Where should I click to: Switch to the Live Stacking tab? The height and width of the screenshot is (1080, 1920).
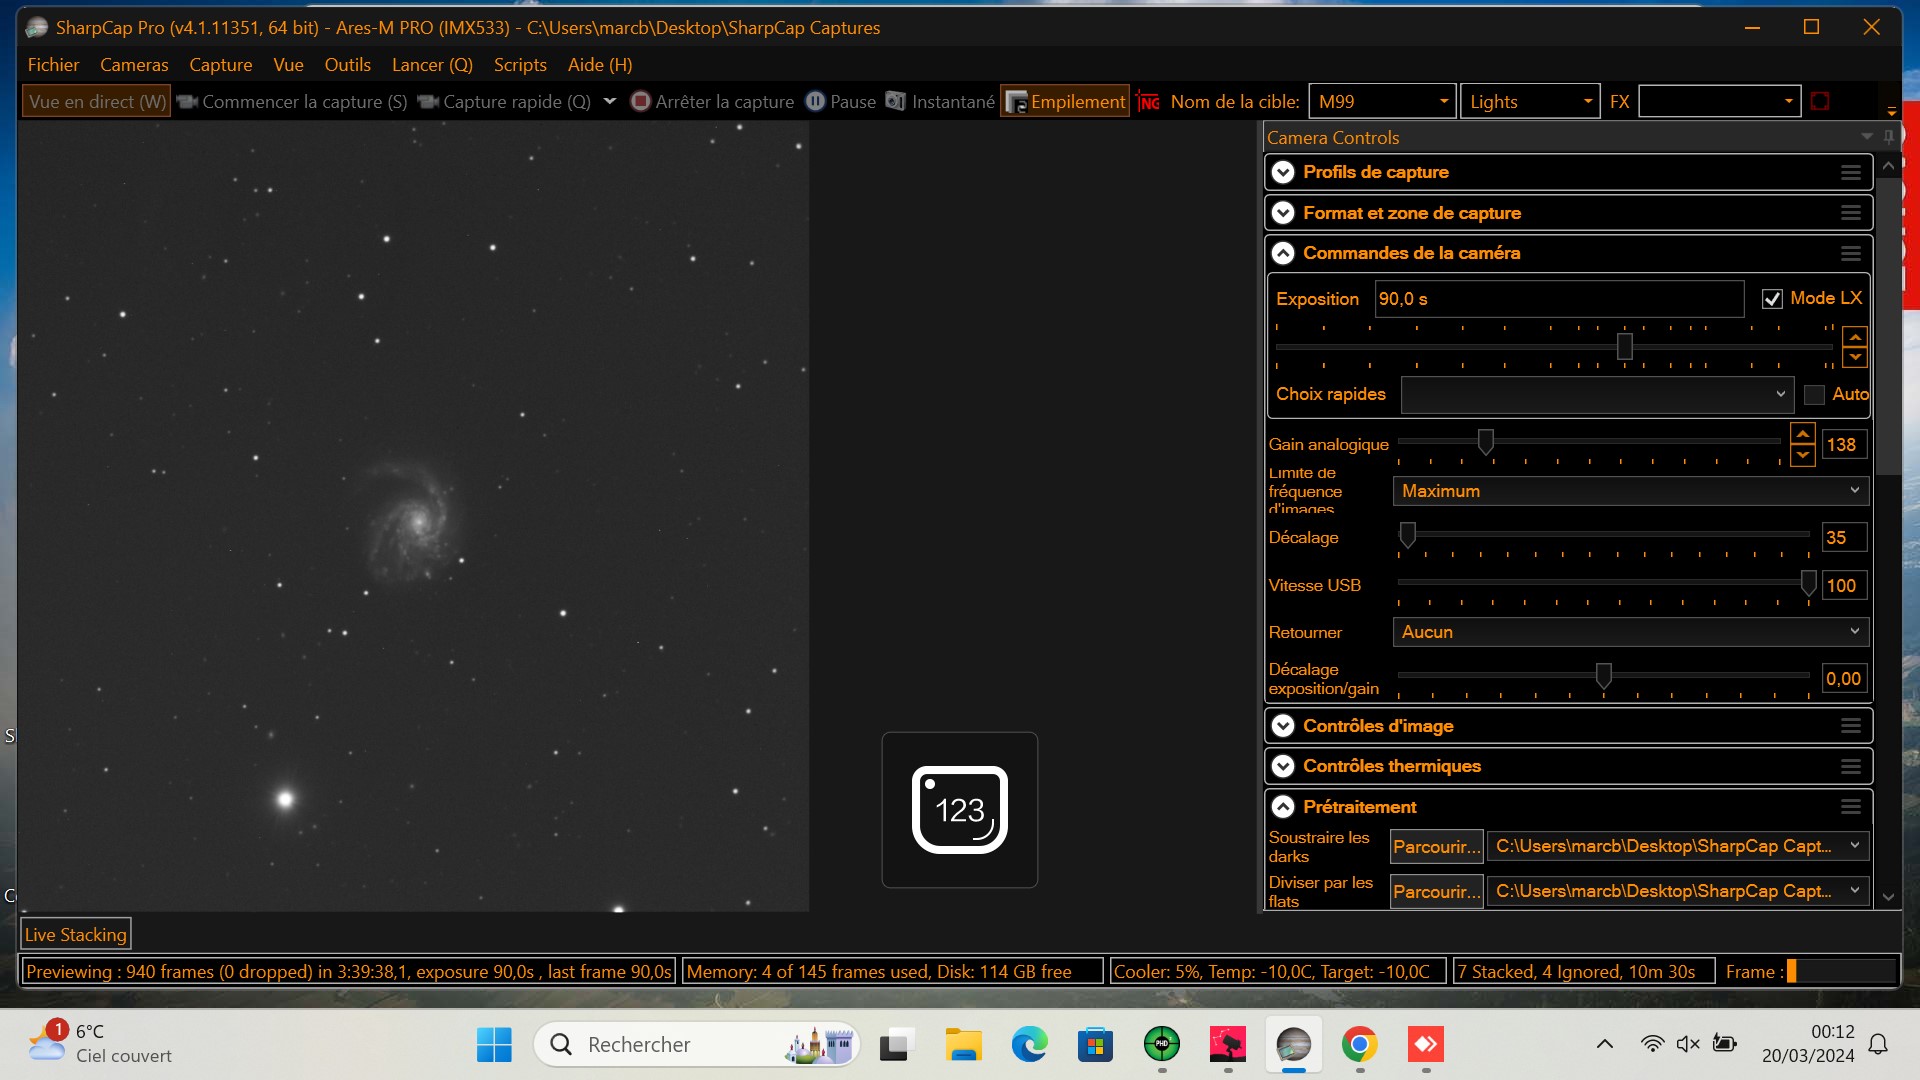click(x=76, y=935)
